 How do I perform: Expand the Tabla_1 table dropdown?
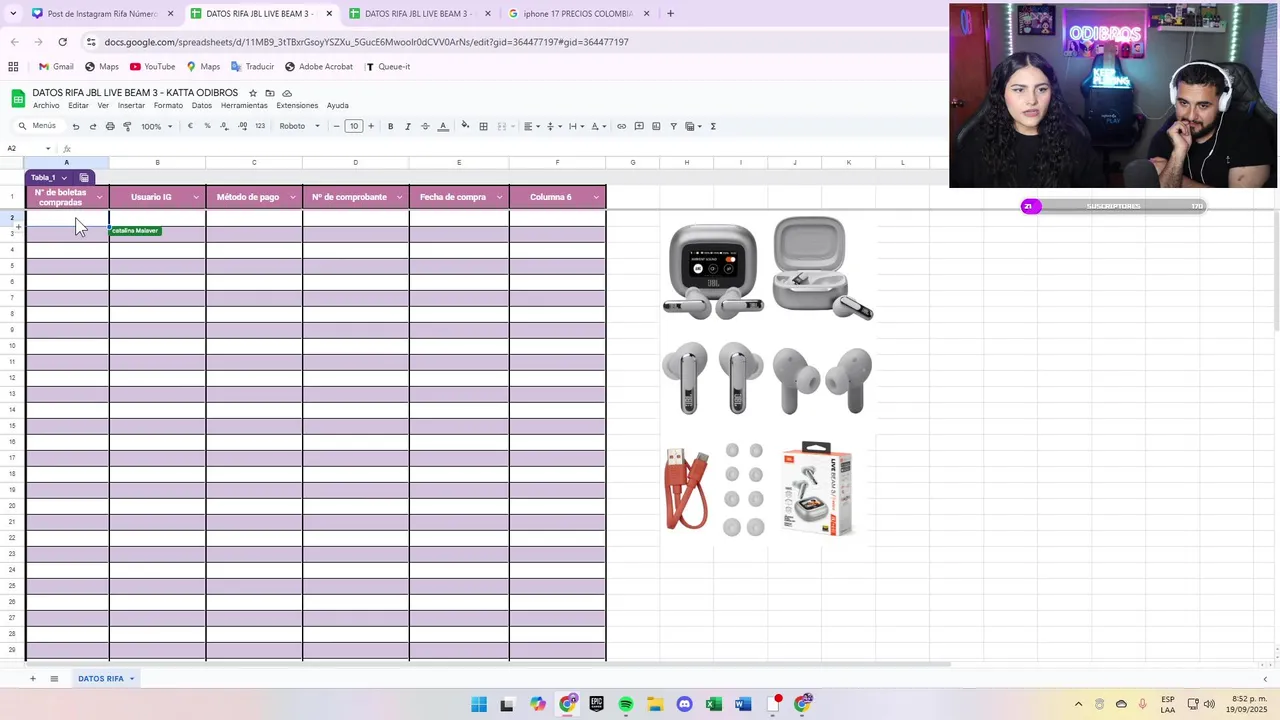pyautogui.click(x=64, y=178)
